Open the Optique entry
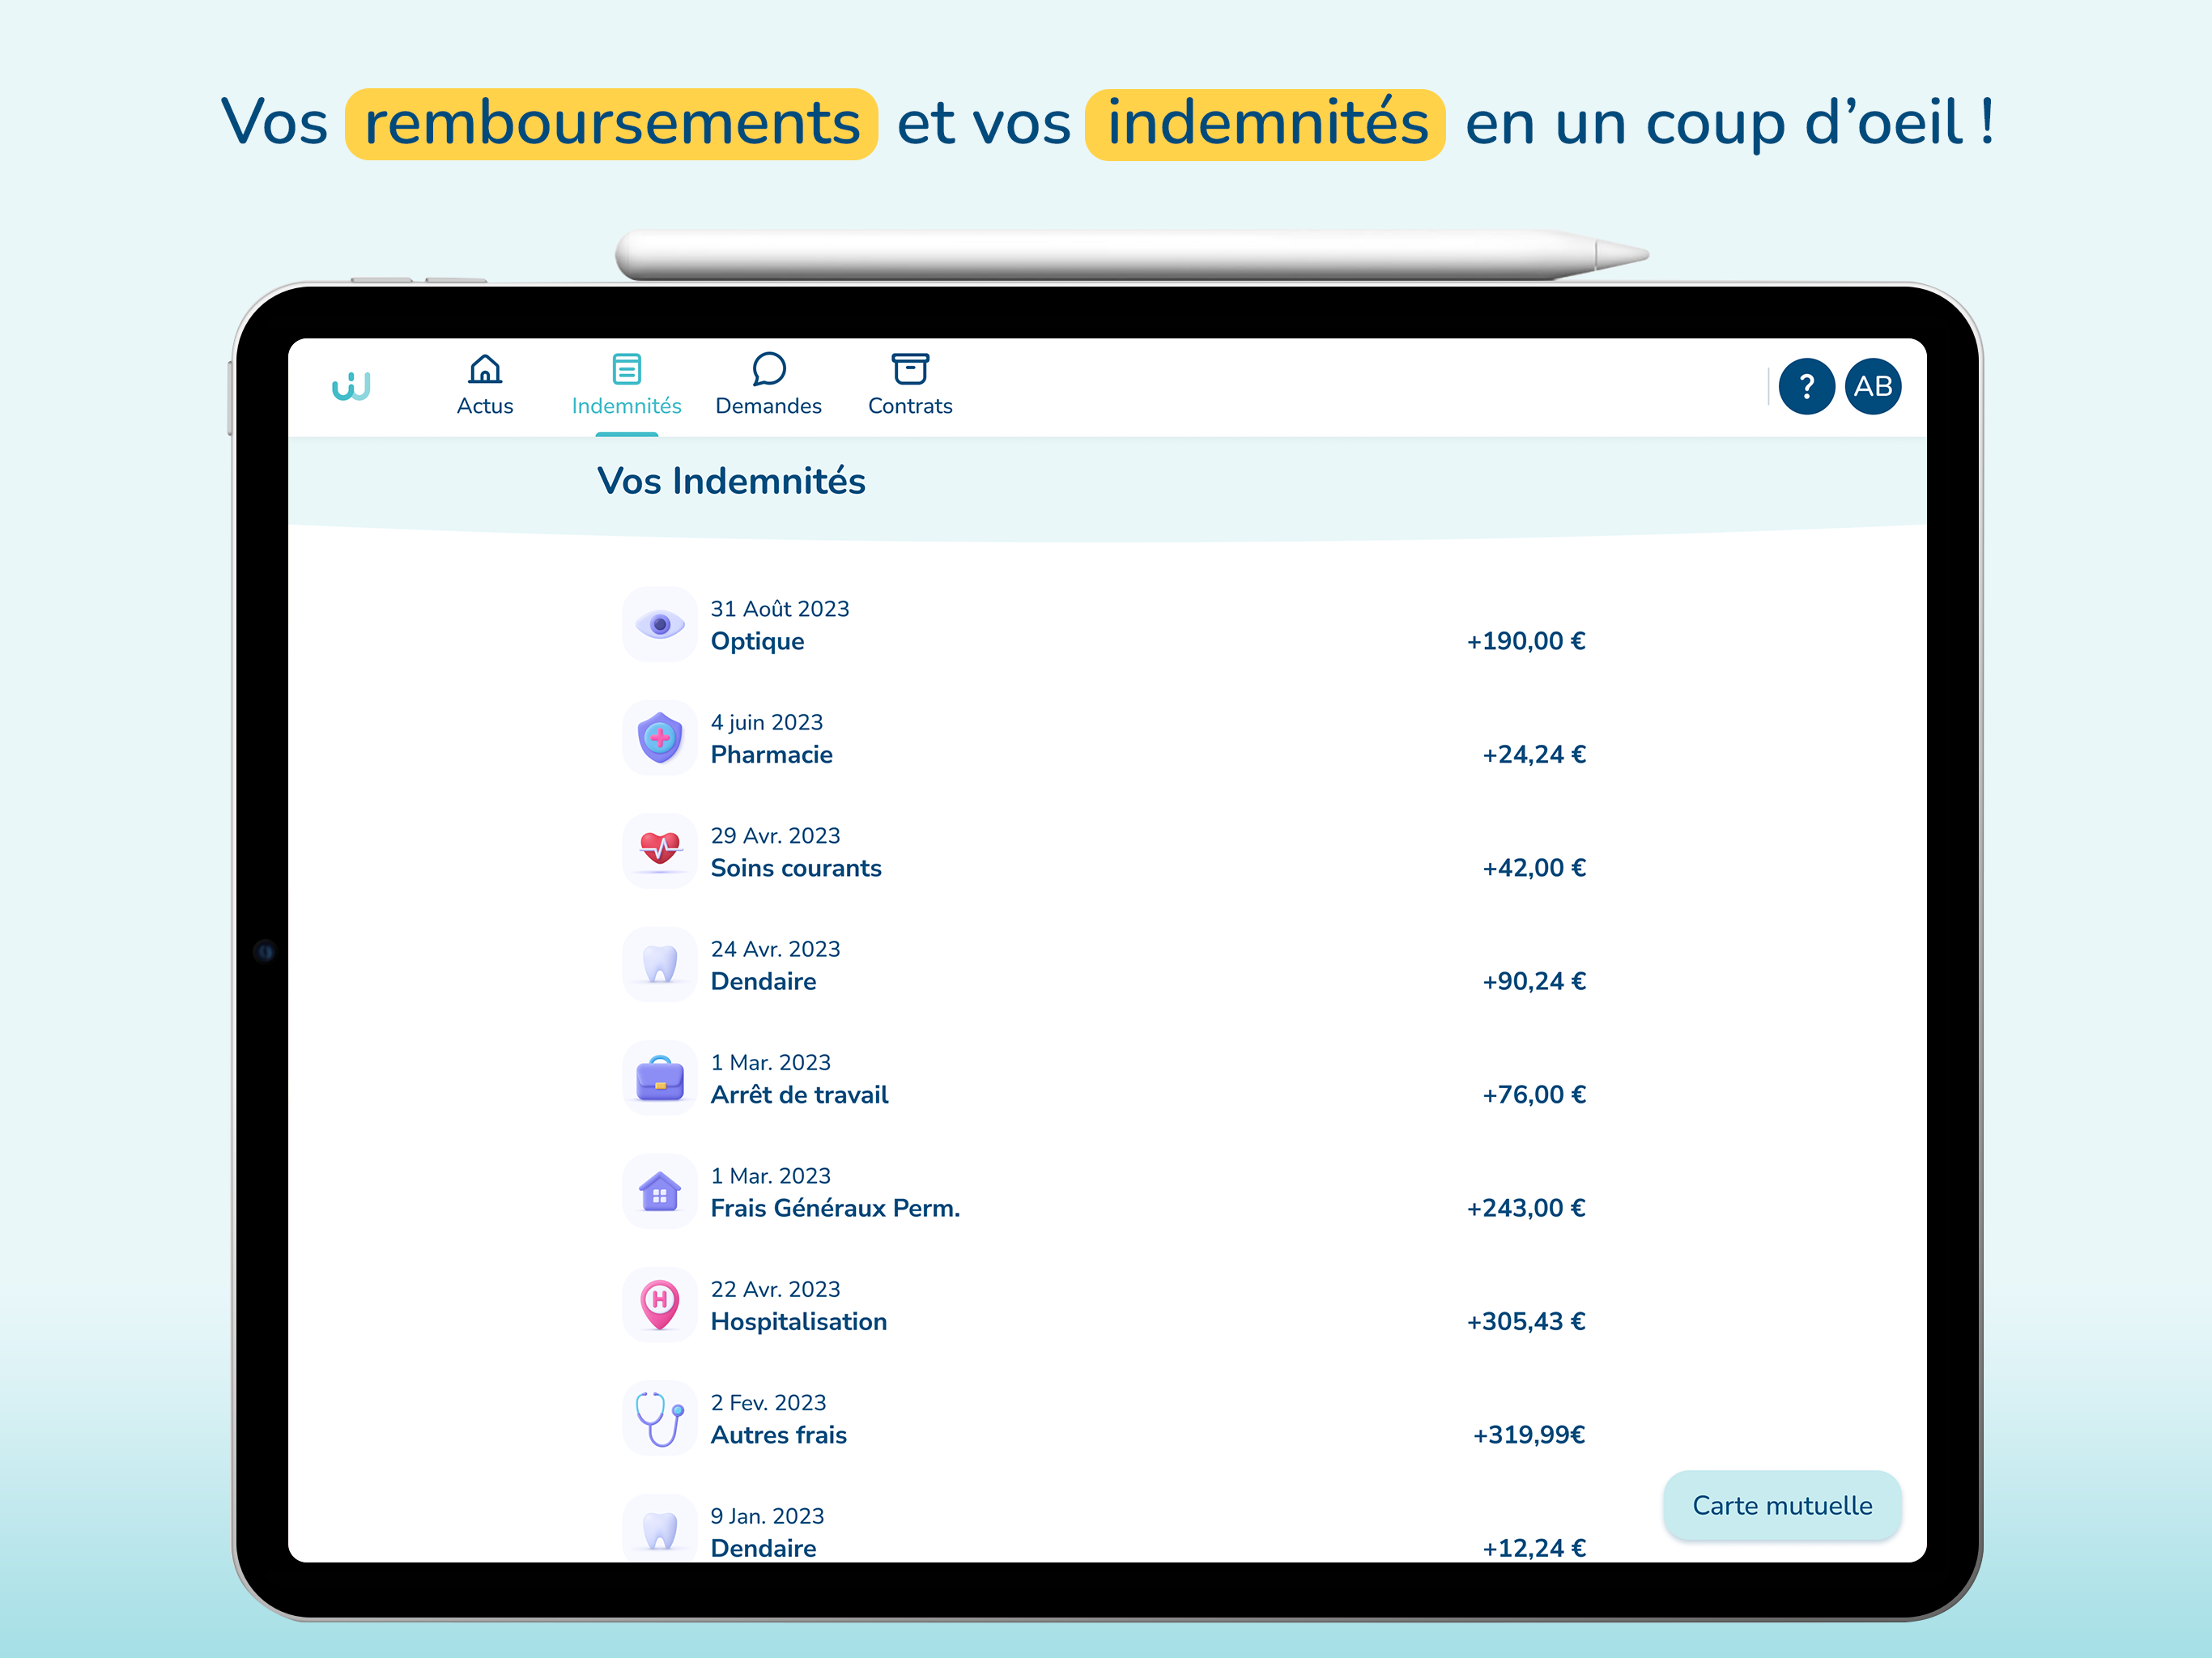The image size is (2212, 1658). click(1104, 625)
